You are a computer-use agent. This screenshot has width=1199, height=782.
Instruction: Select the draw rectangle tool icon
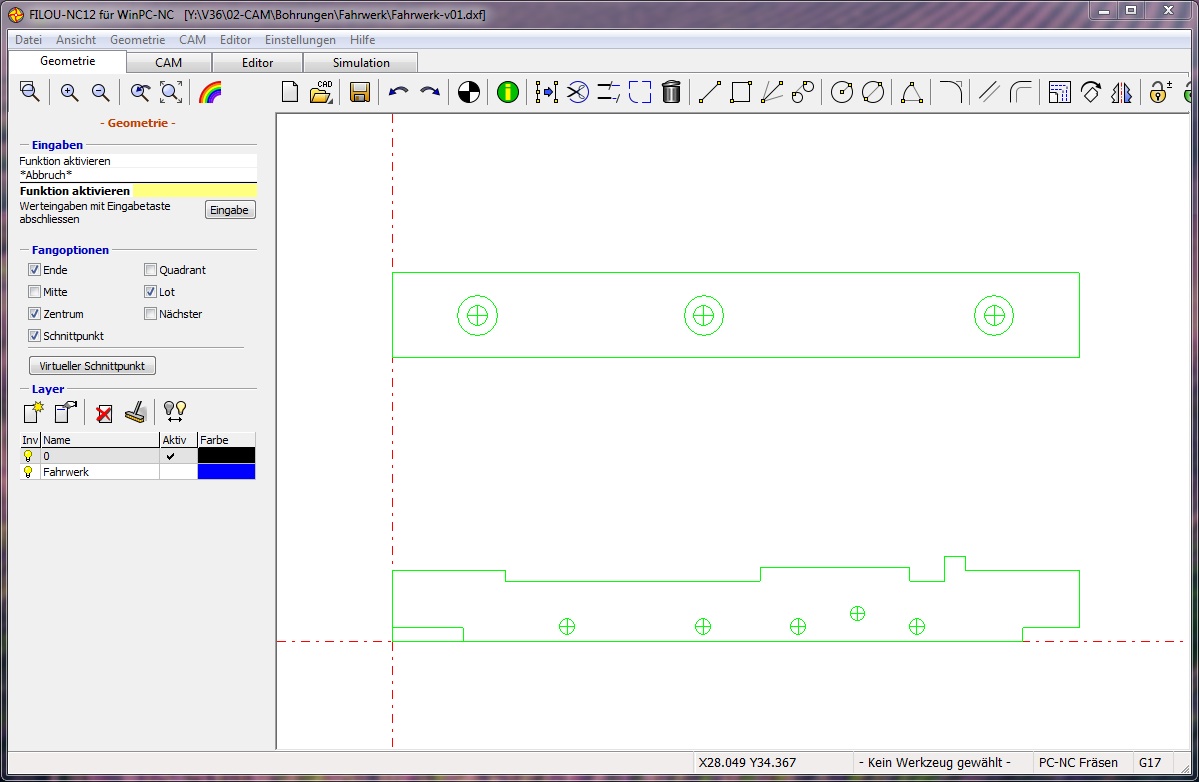coord(740,92)
